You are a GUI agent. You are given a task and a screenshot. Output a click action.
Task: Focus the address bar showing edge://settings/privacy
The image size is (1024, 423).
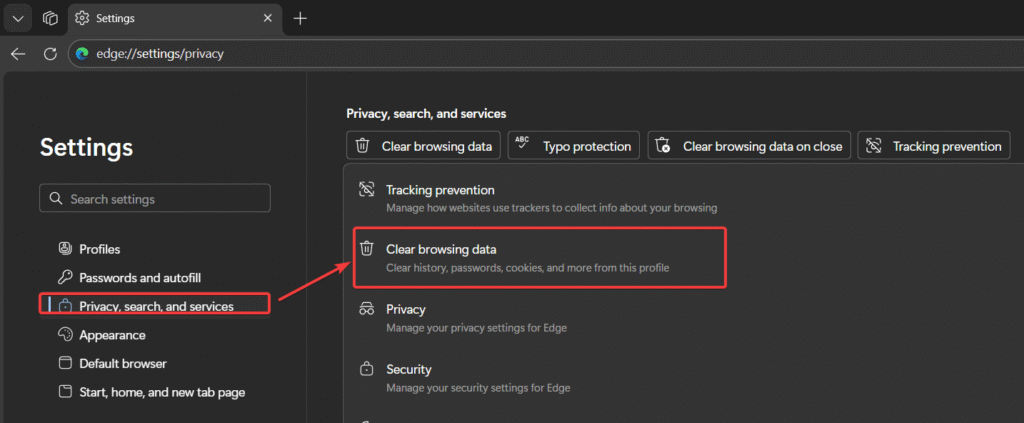click(545, 54)
